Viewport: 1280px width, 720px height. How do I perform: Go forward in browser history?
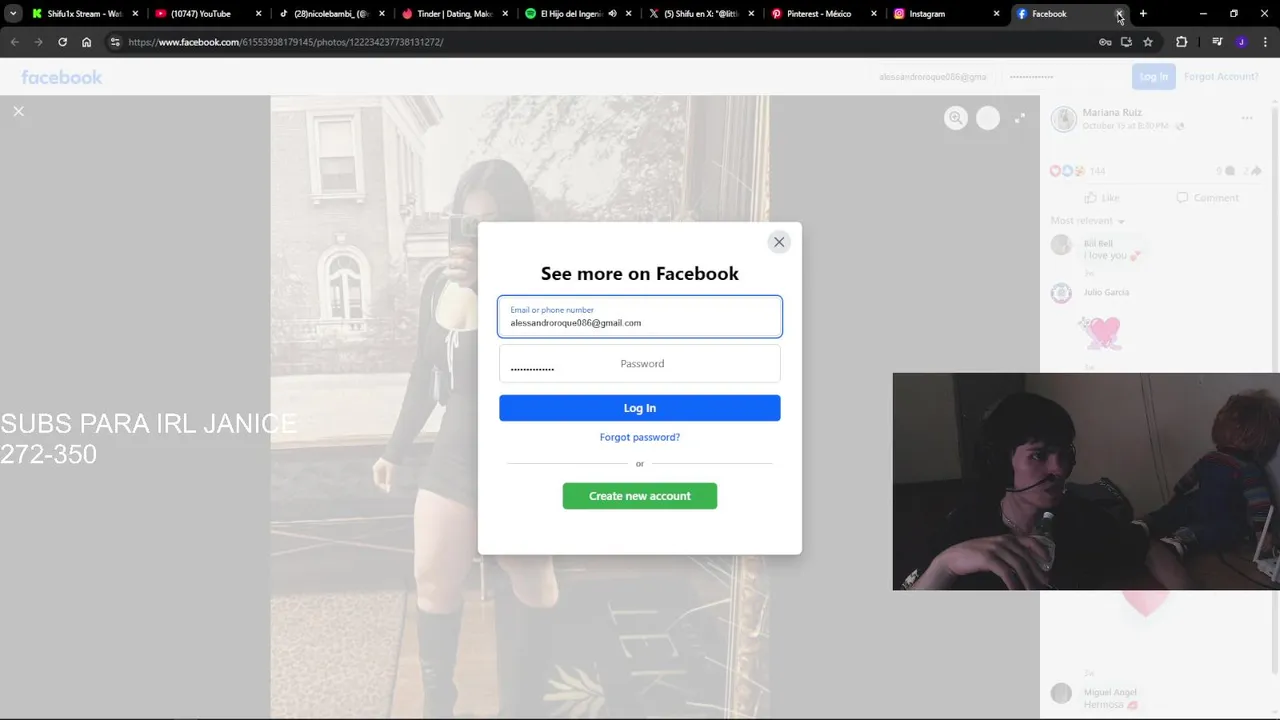point(38,42)
